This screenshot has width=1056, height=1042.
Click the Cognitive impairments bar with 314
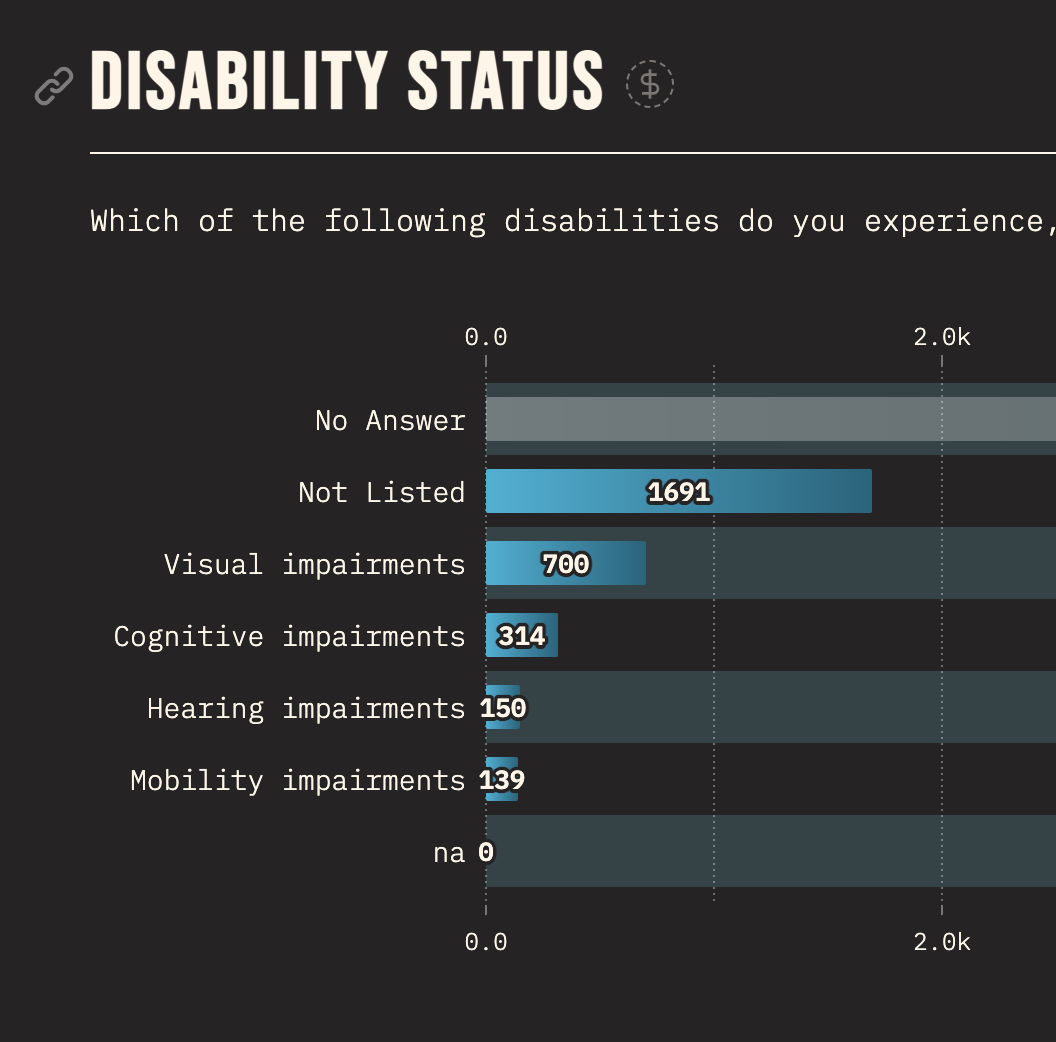(521, 635)
